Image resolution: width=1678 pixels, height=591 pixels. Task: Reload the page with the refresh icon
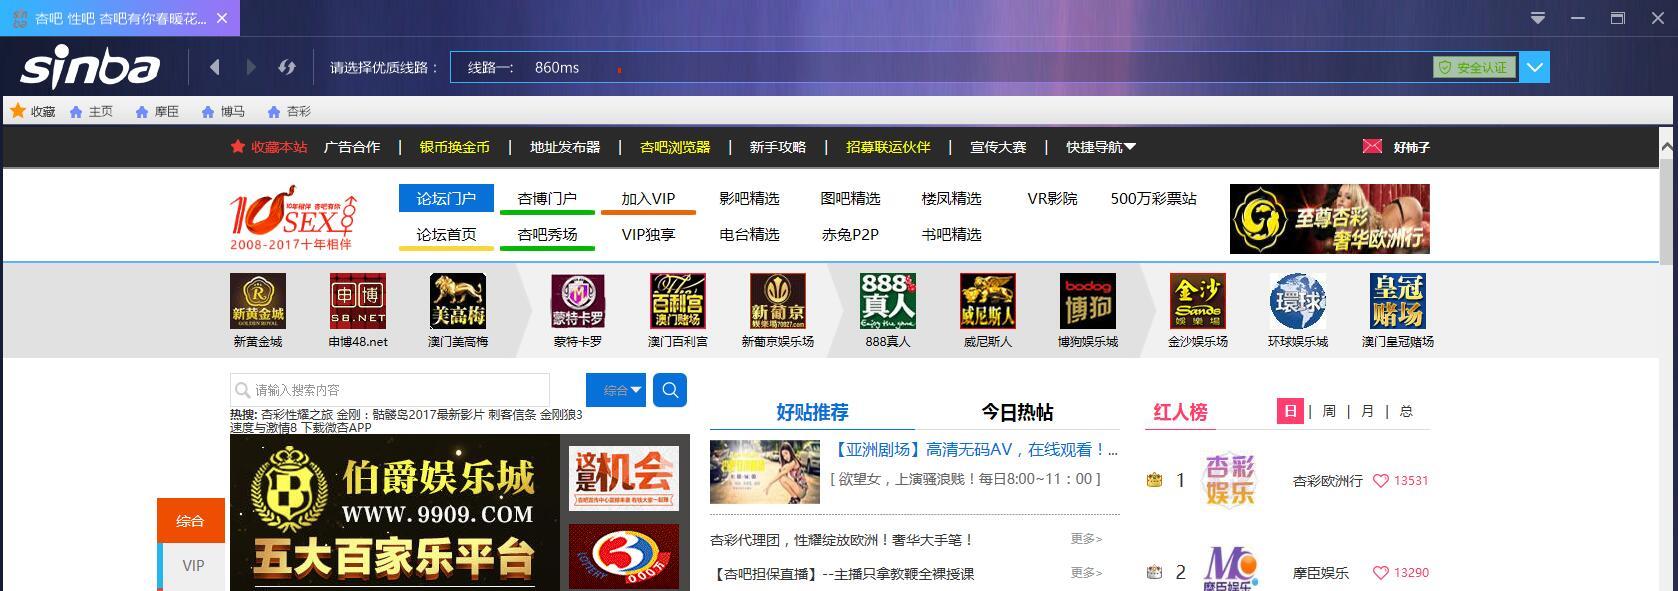tap(287, 67)
